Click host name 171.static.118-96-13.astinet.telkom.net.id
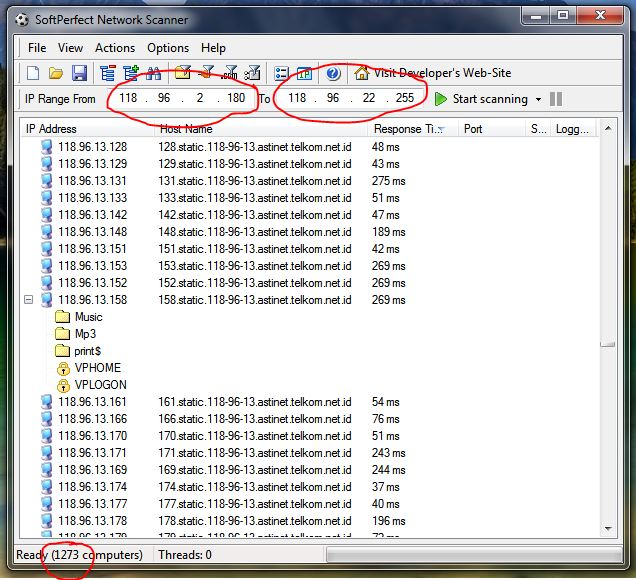The width and height of the screenshot is (636, 580). [255, 453]
